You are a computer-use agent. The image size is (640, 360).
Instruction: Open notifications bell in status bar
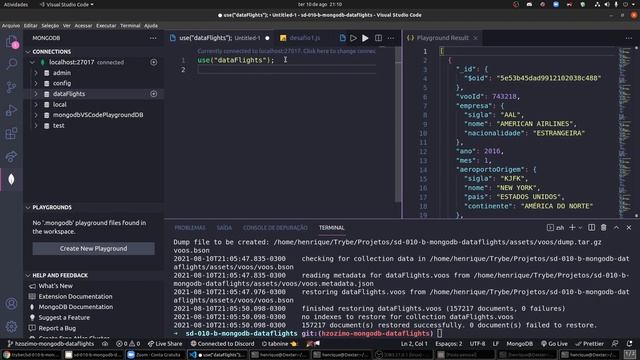point(629,344)
